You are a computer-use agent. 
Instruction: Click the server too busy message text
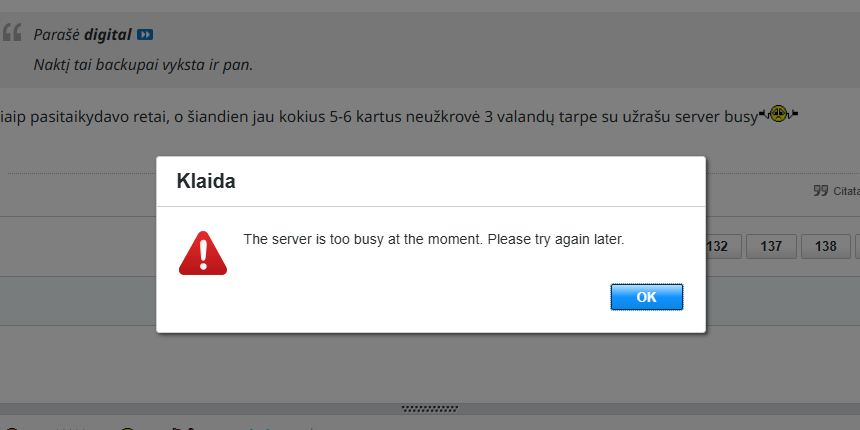pyautogui.click(x=434, y=240)
